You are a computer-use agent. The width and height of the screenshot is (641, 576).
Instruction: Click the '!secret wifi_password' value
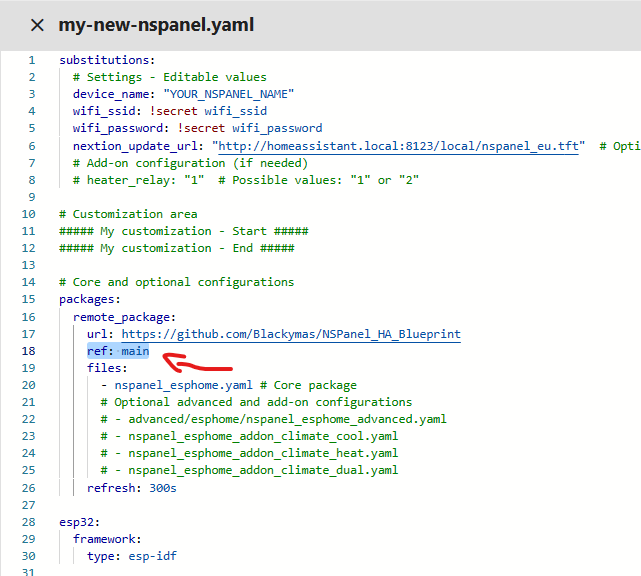pyautogui.click(x=250, y=128)
